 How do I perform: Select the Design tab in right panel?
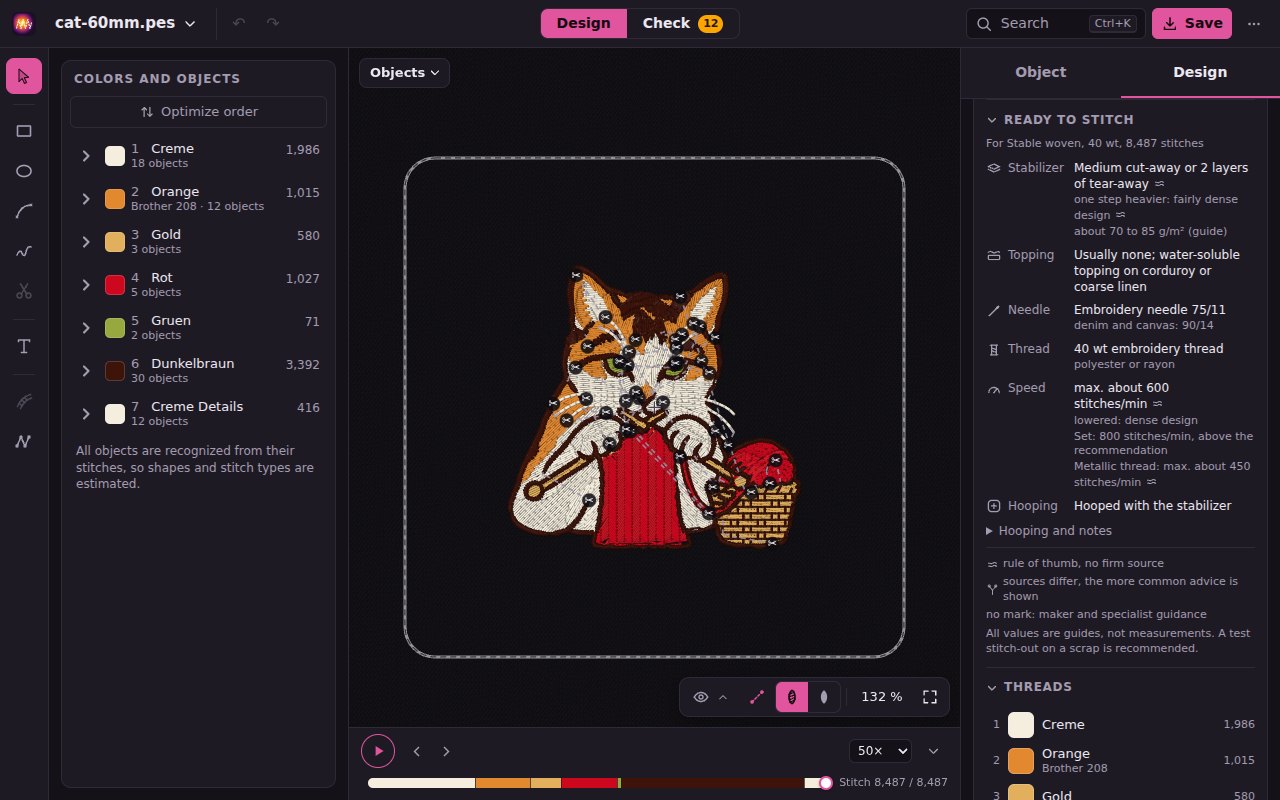(x=1200, y=72)
